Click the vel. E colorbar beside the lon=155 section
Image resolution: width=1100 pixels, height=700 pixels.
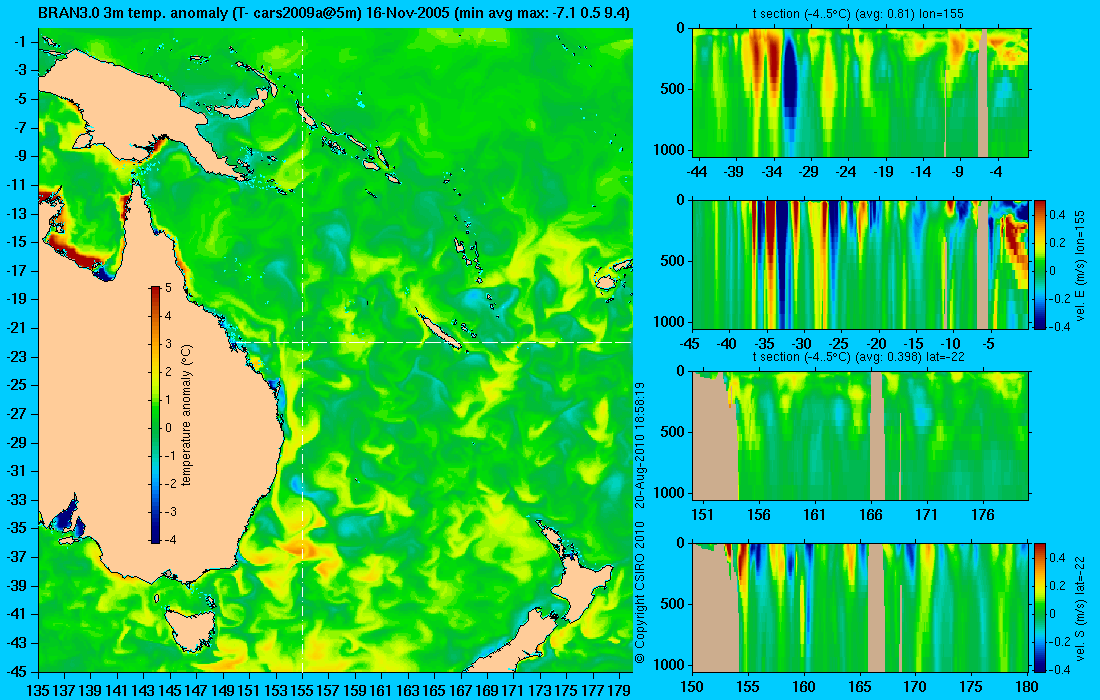(x=1039, y=264)
